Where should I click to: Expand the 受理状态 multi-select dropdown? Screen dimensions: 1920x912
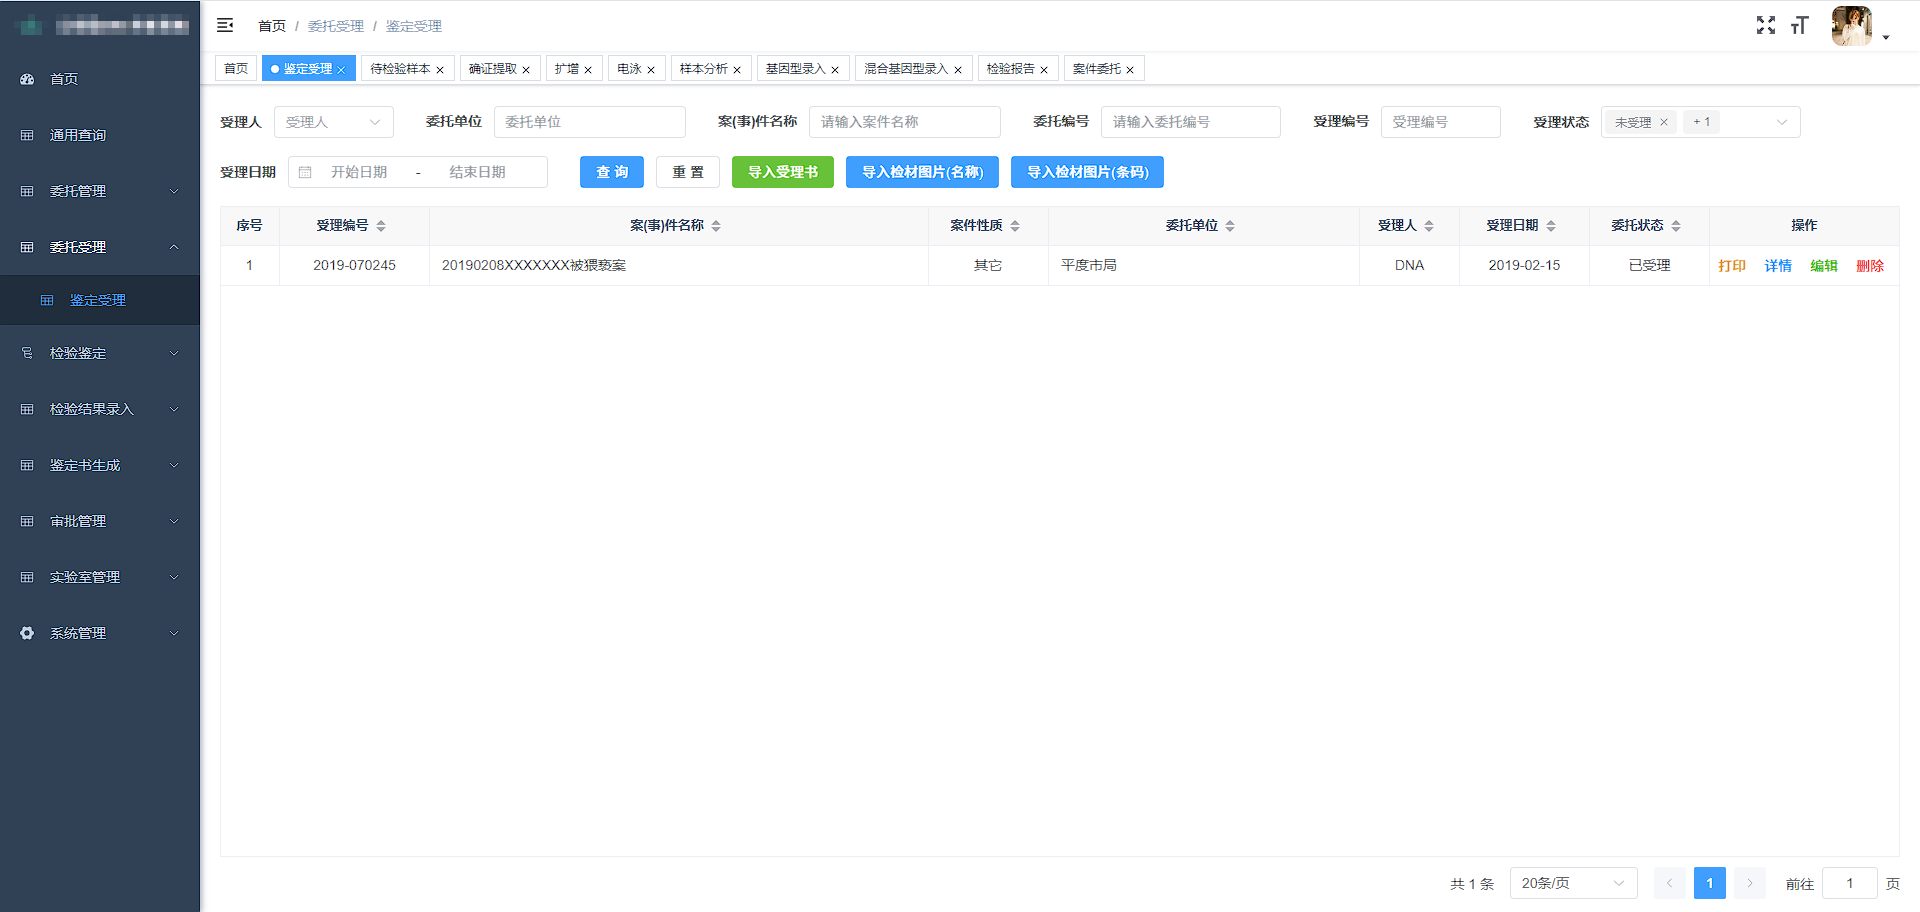pyautogui.click(x=1781, y=122)
